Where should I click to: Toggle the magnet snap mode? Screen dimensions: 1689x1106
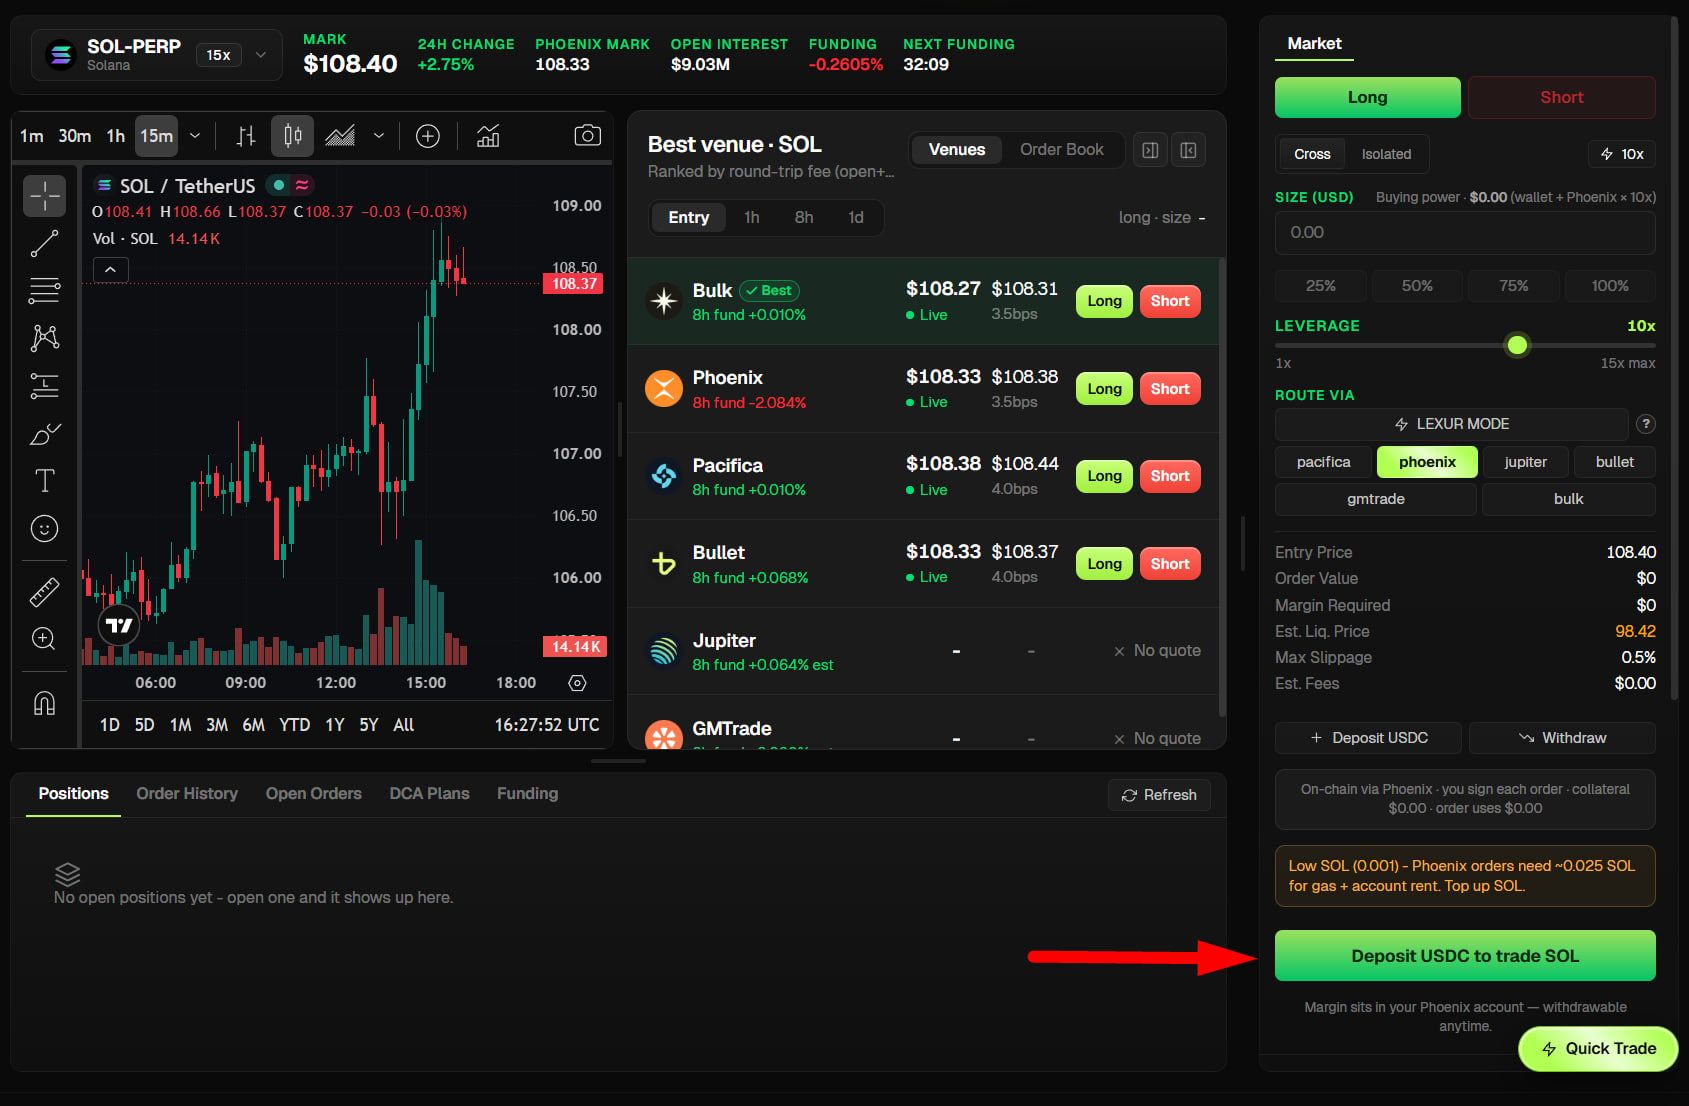coord(44,703)
